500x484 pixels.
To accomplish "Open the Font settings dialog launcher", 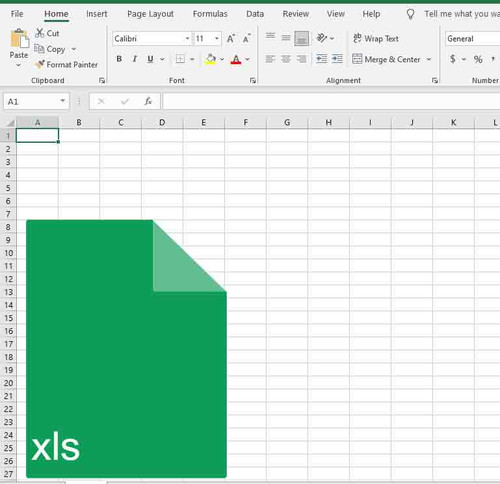I will (x=253, y=80).
